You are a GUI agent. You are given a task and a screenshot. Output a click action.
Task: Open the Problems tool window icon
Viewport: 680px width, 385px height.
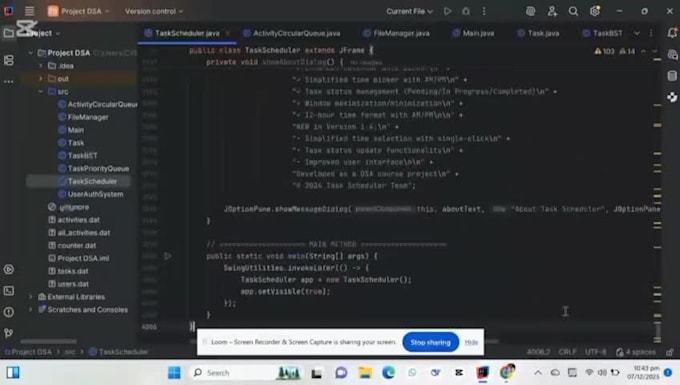pos(9,312)
